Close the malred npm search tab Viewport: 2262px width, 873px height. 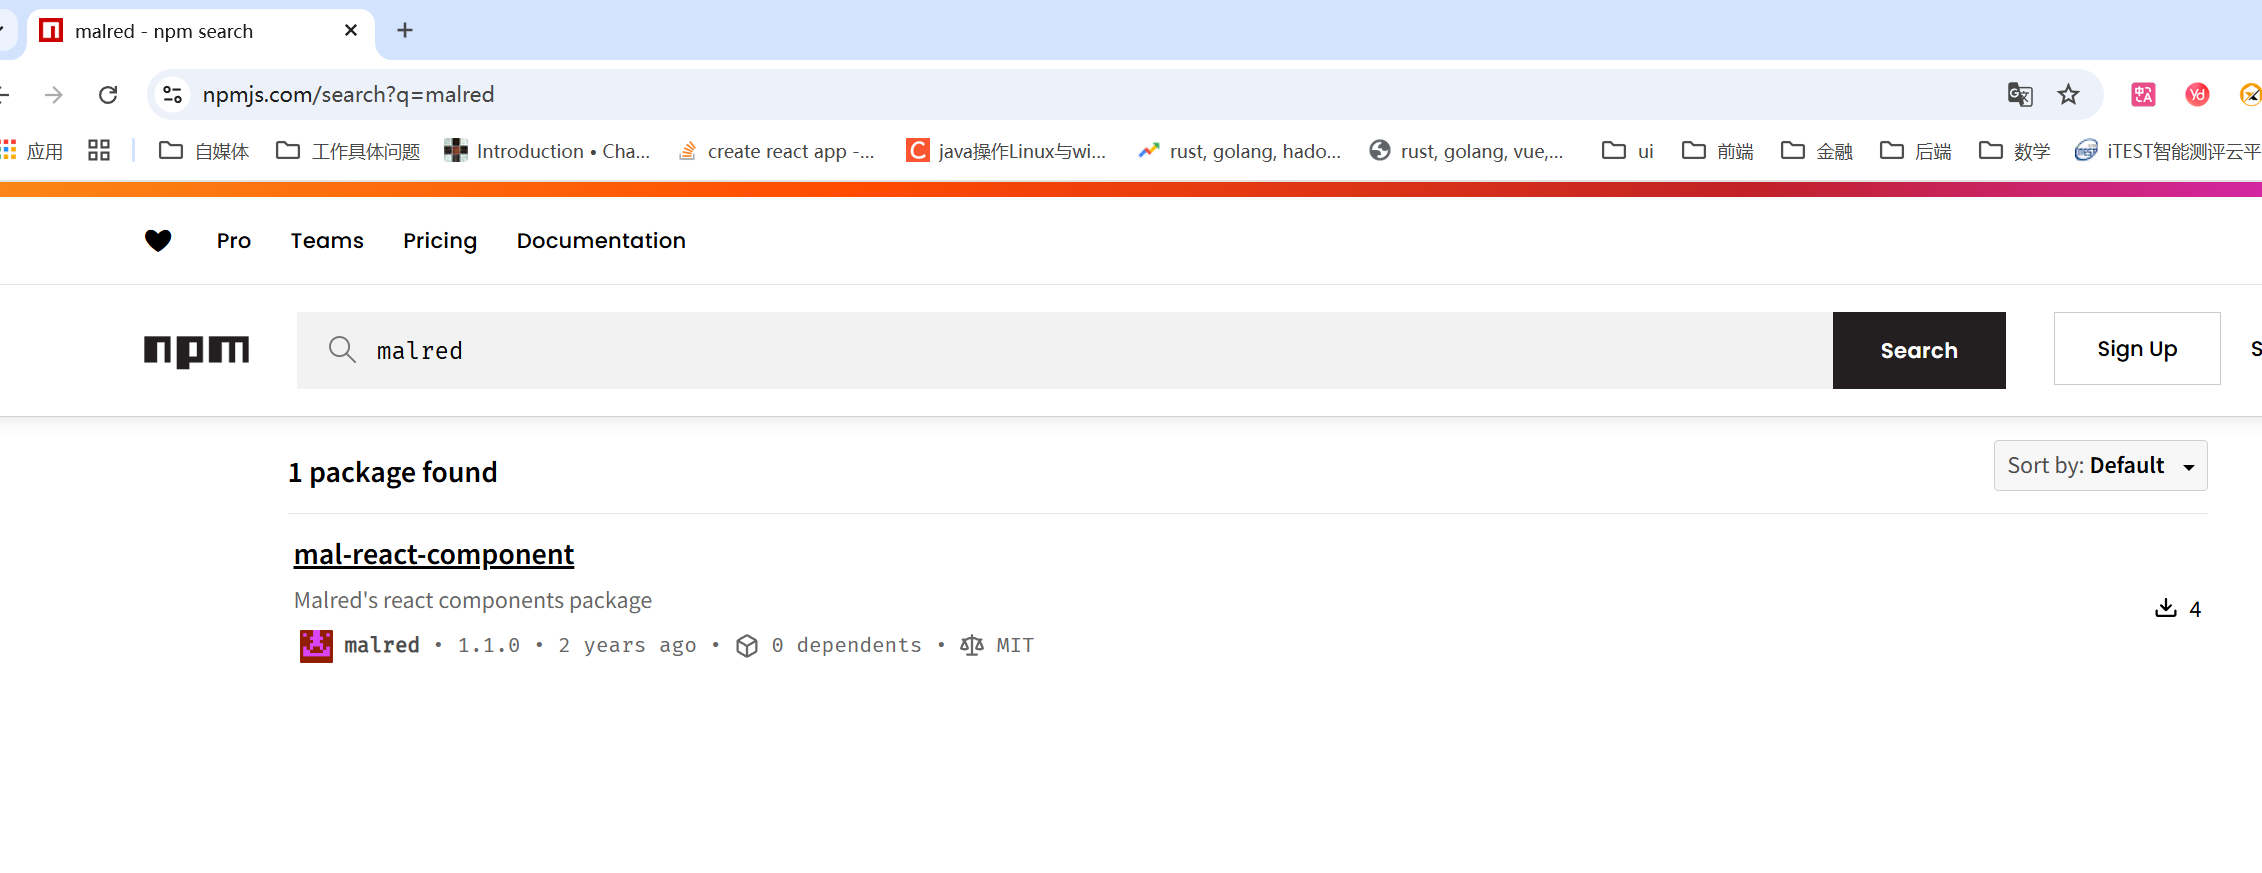351,31
